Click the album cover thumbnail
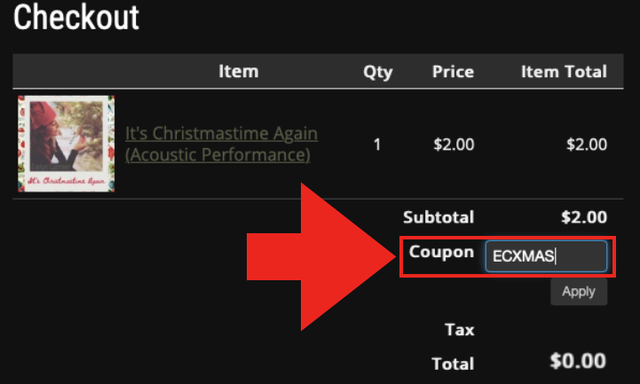This screenshot has height=384, width=640. tap(66, 144)
